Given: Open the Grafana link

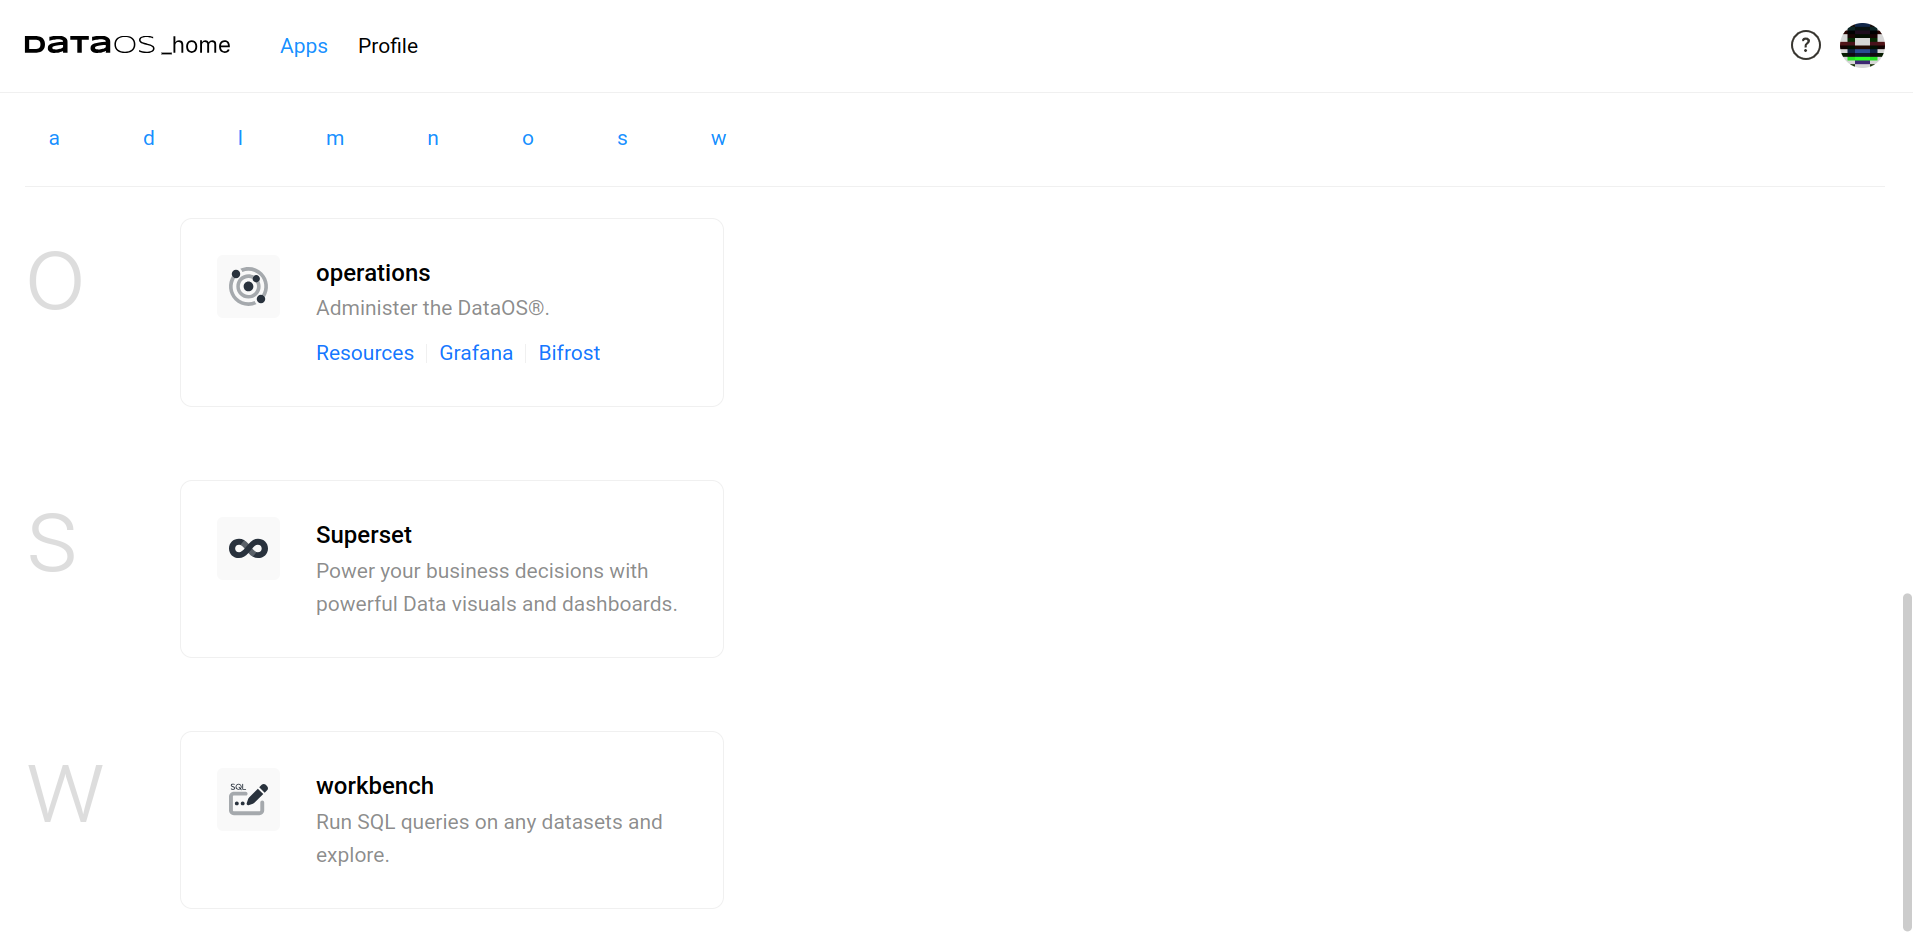Looking at the screenshot, I should coord(476,353).
